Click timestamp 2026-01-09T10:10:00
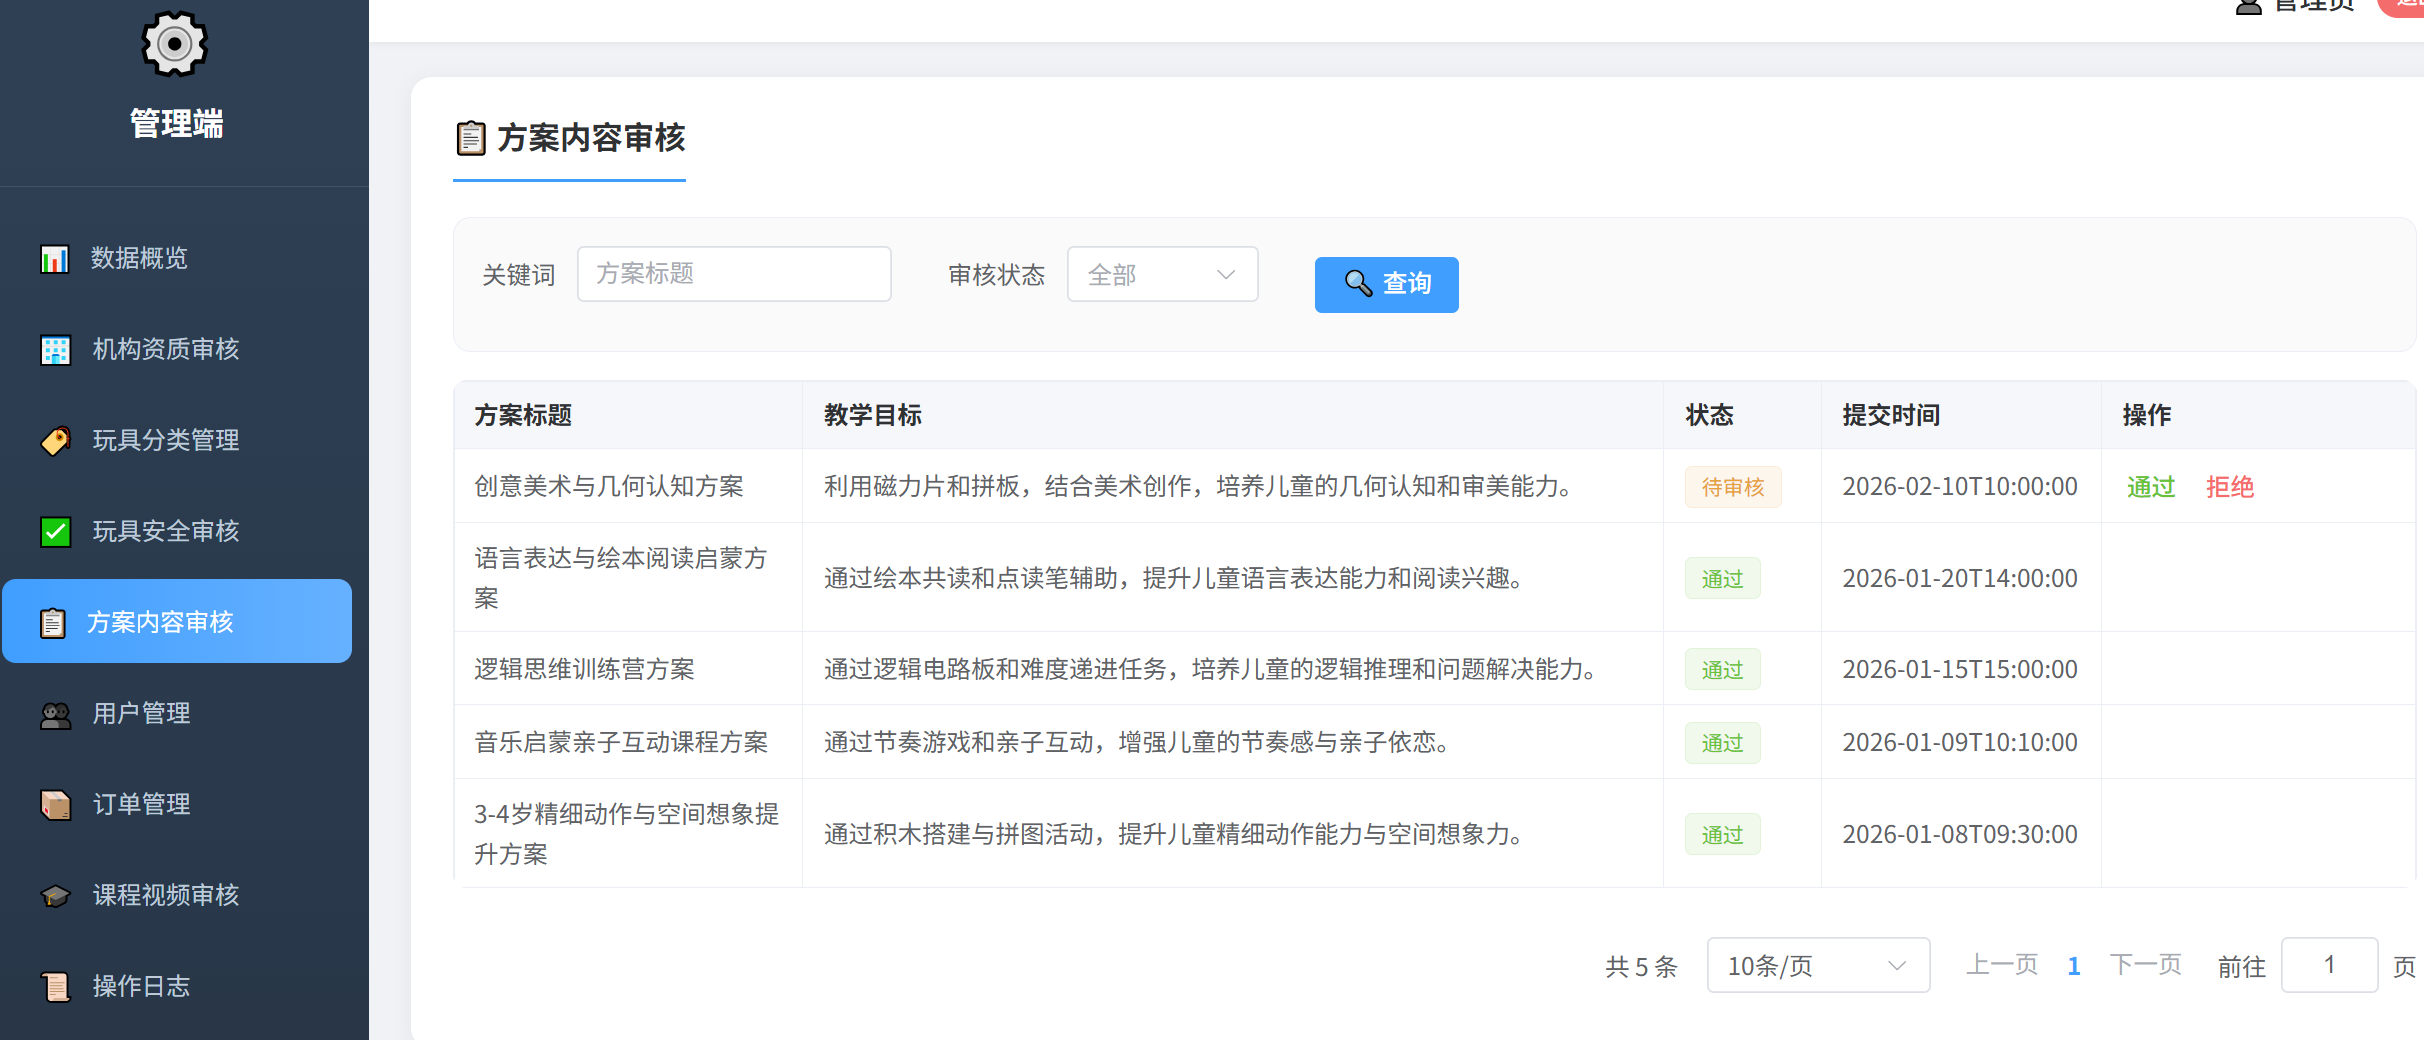Screen dimensions: 2424x1040 [1960, 743]
